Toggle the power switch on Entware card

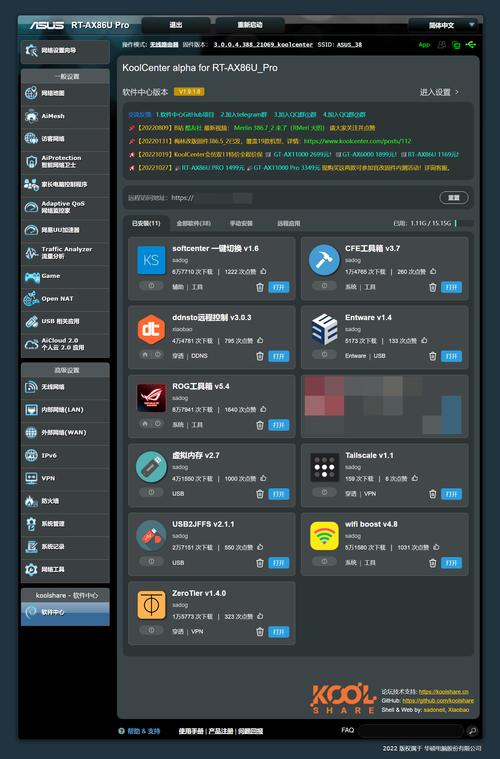(324, 354)
